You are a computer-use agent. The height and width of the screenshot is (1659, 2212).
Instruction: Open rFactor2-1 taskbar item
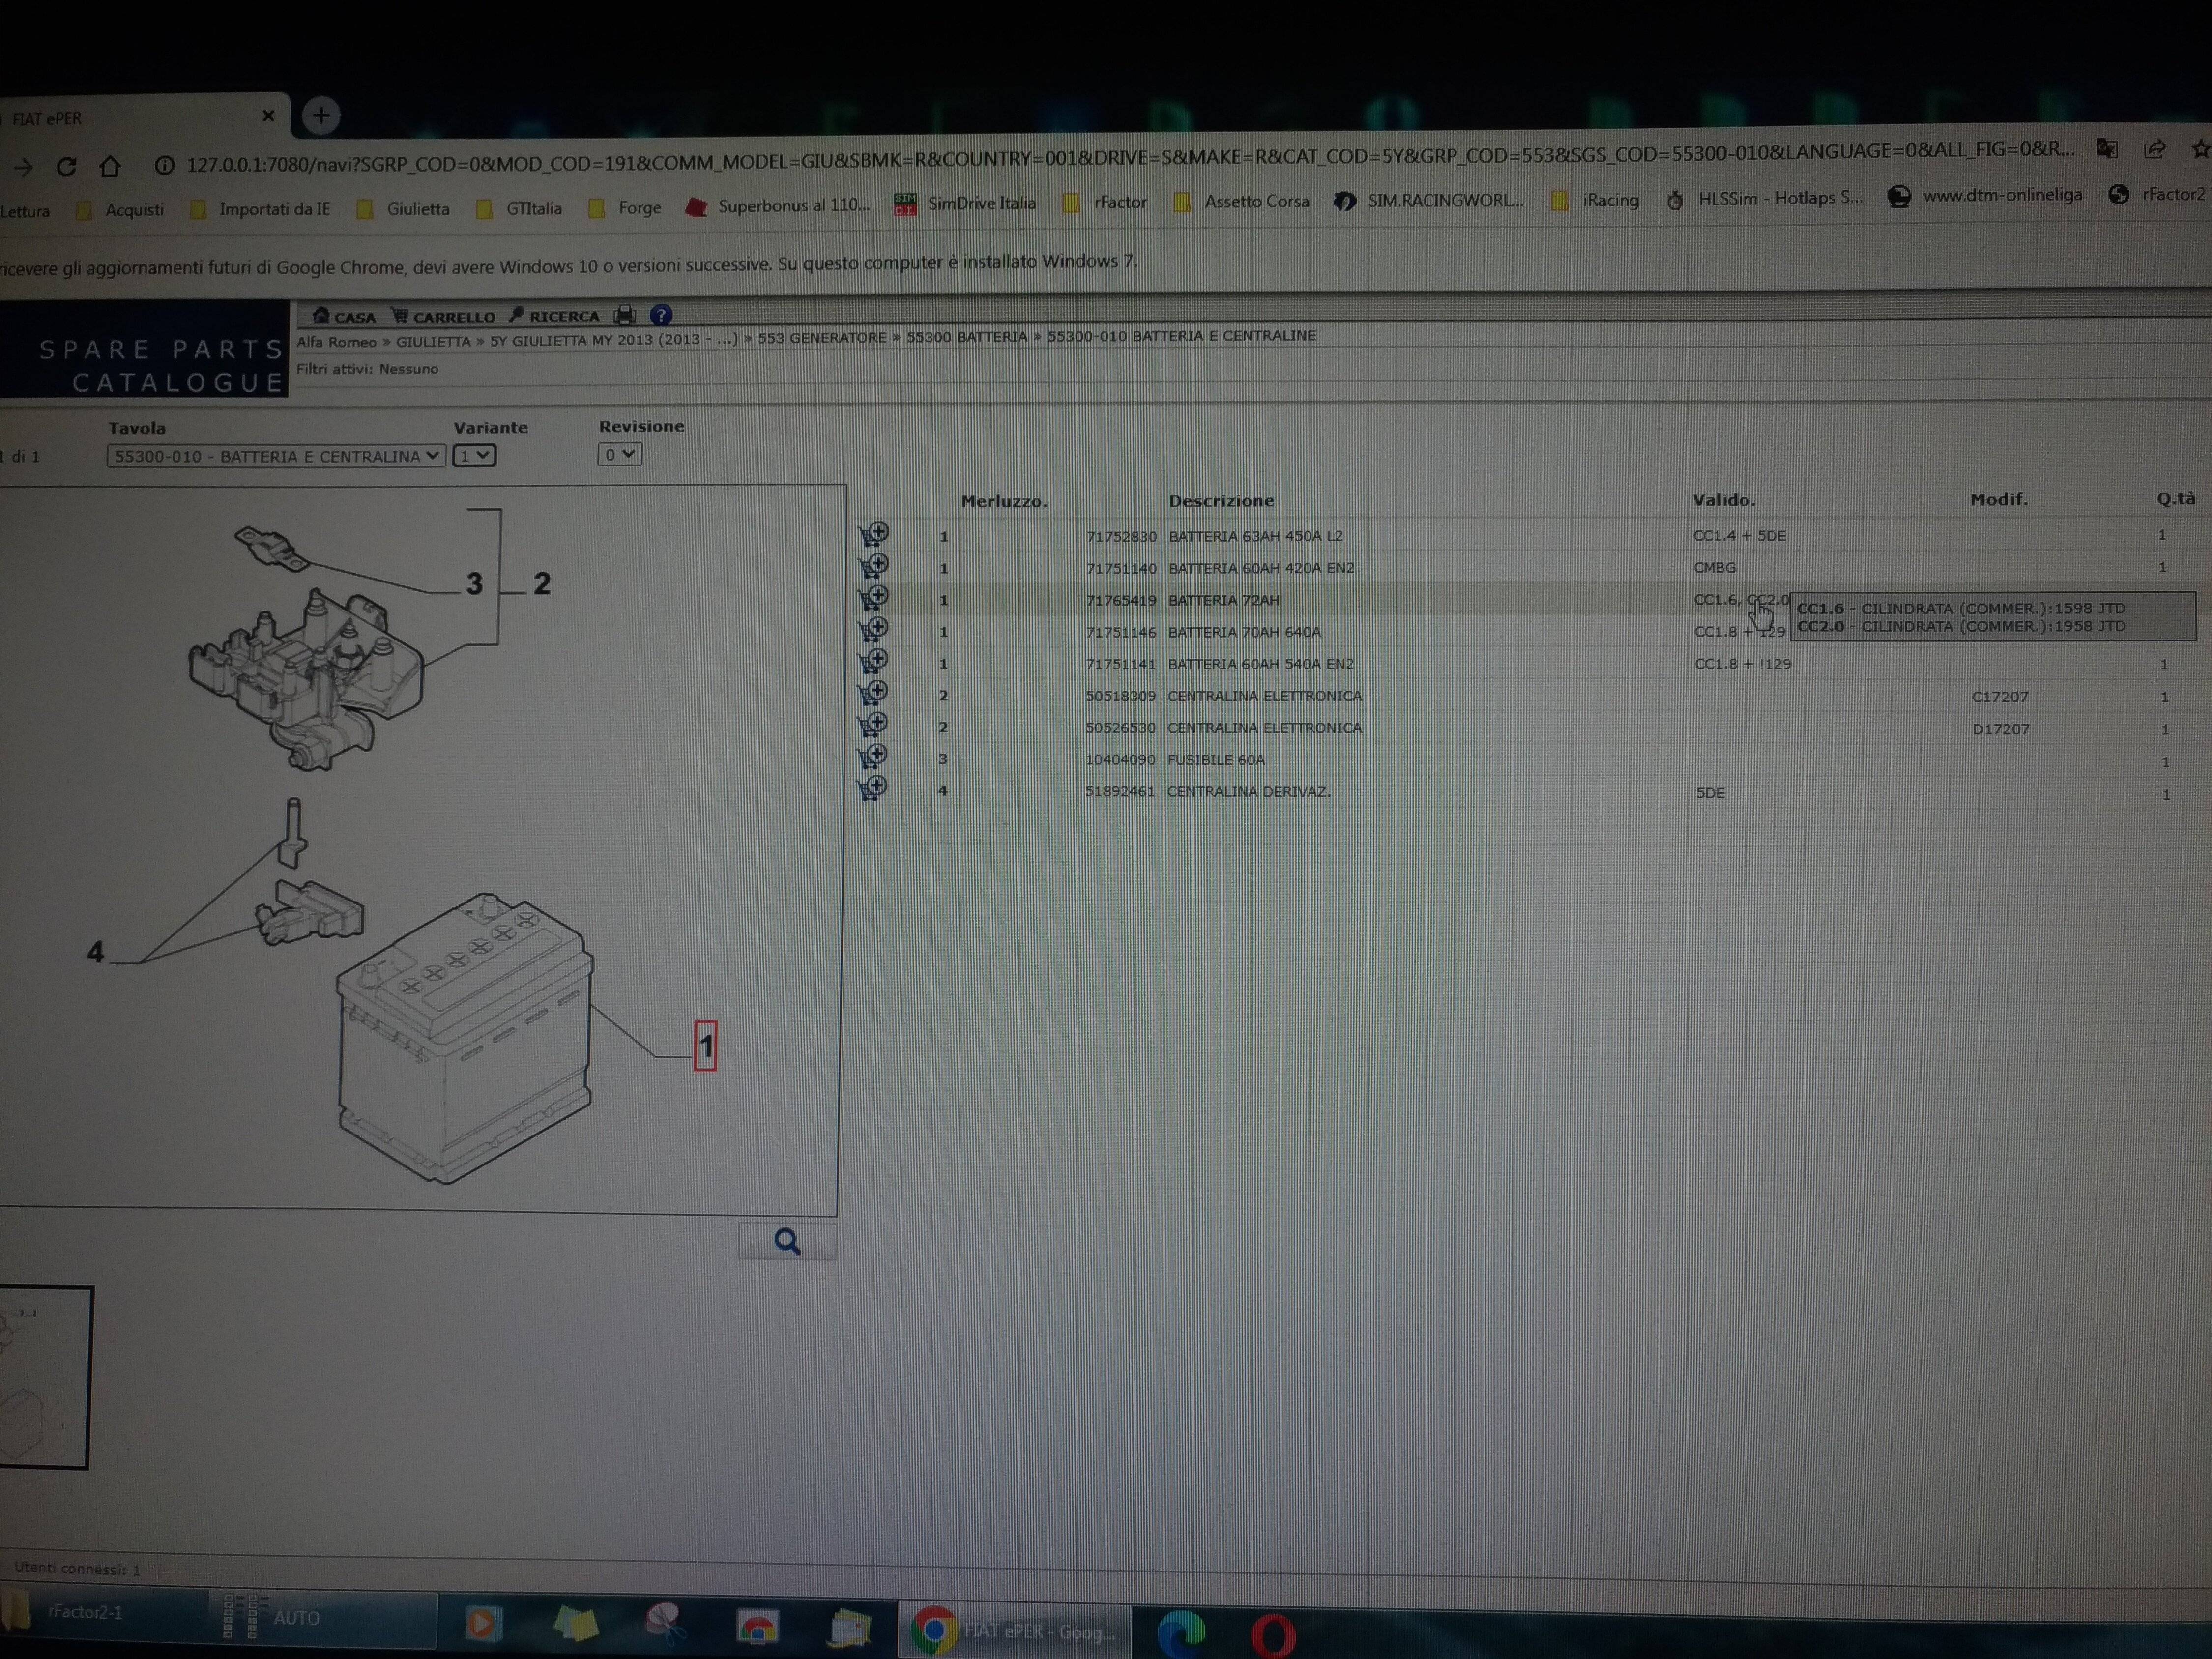105,1614
